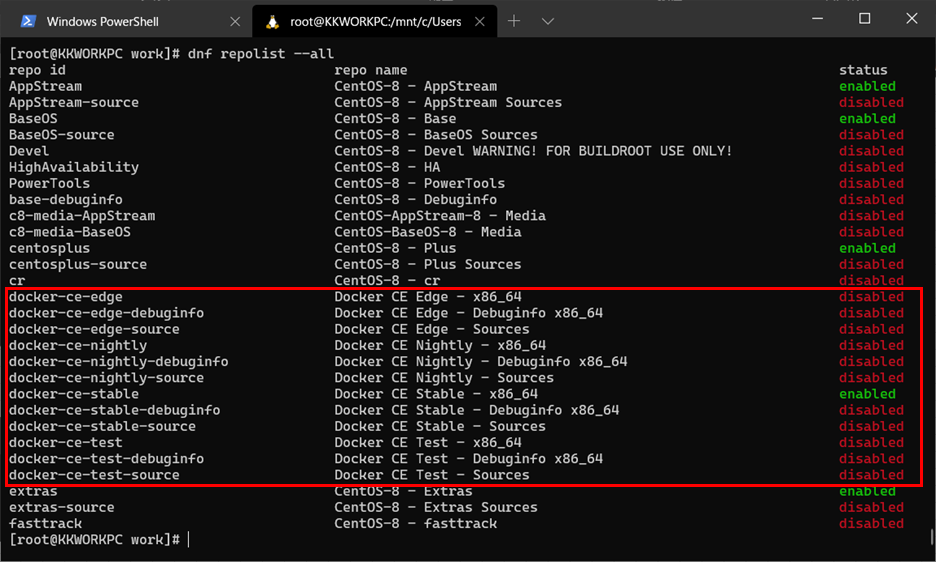Click the 'enabled' status of docker-ce-stable
The height and width of the screenshot is (562, 936).
tap(867, 394)
